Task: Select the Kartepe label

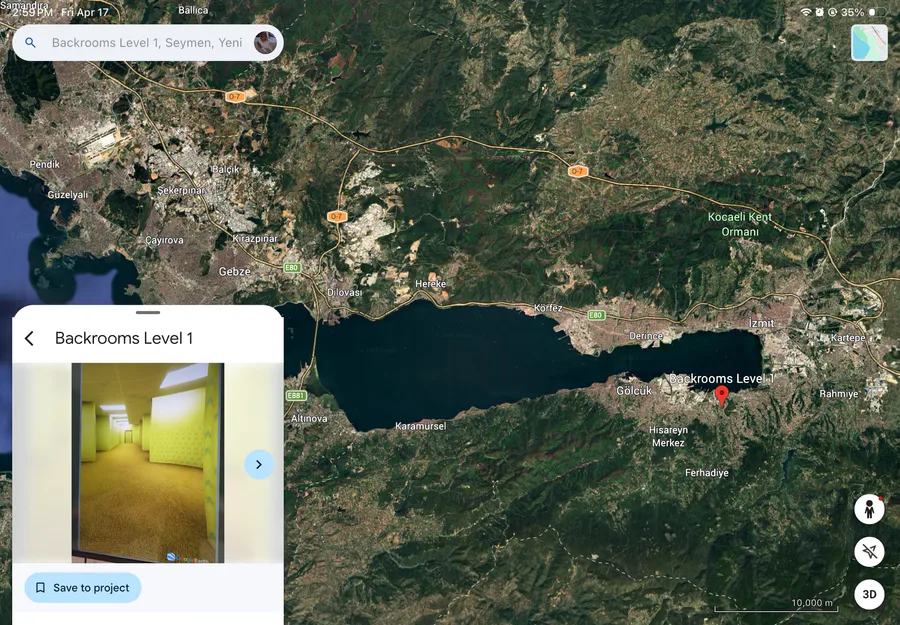Action: point(848,337)
